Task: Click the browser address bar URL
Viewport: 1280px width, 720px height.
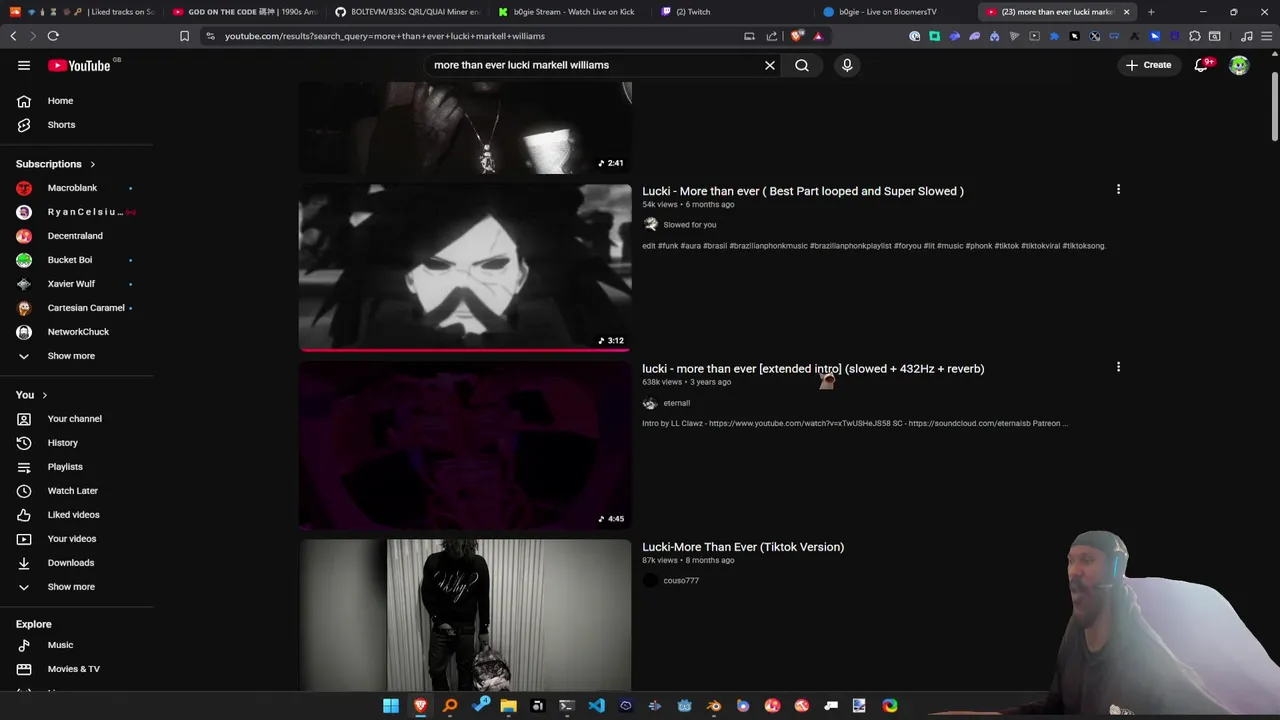Action: coord(385,36)
